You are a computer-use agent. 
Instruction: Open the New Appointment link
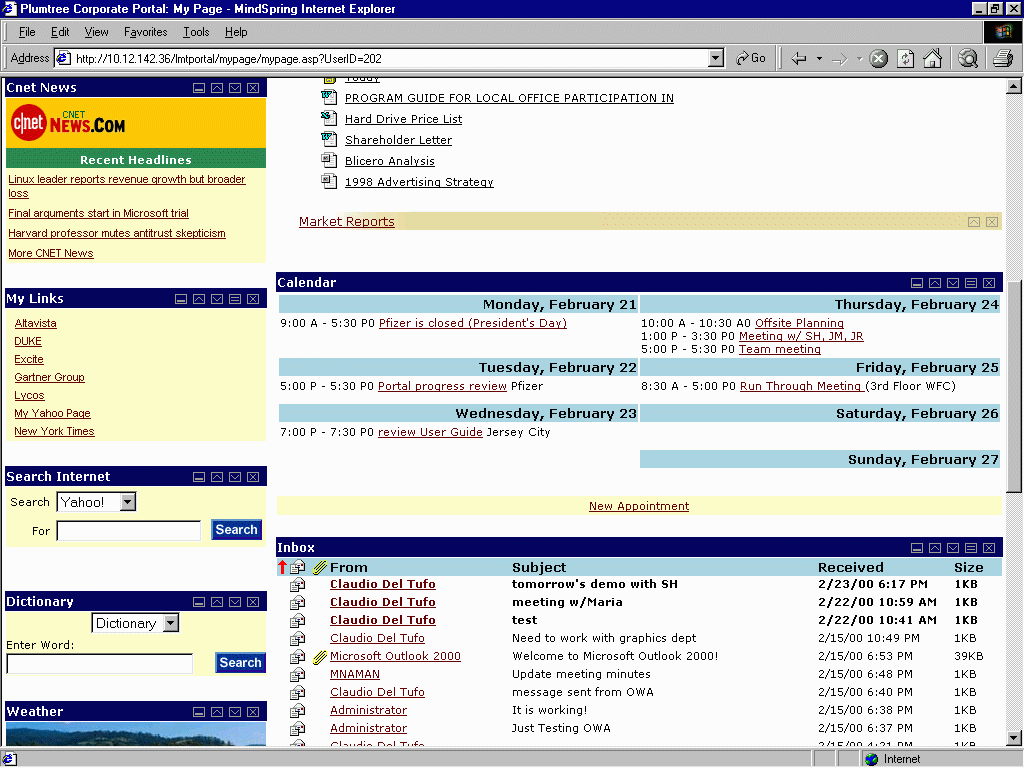pos(639,506)
